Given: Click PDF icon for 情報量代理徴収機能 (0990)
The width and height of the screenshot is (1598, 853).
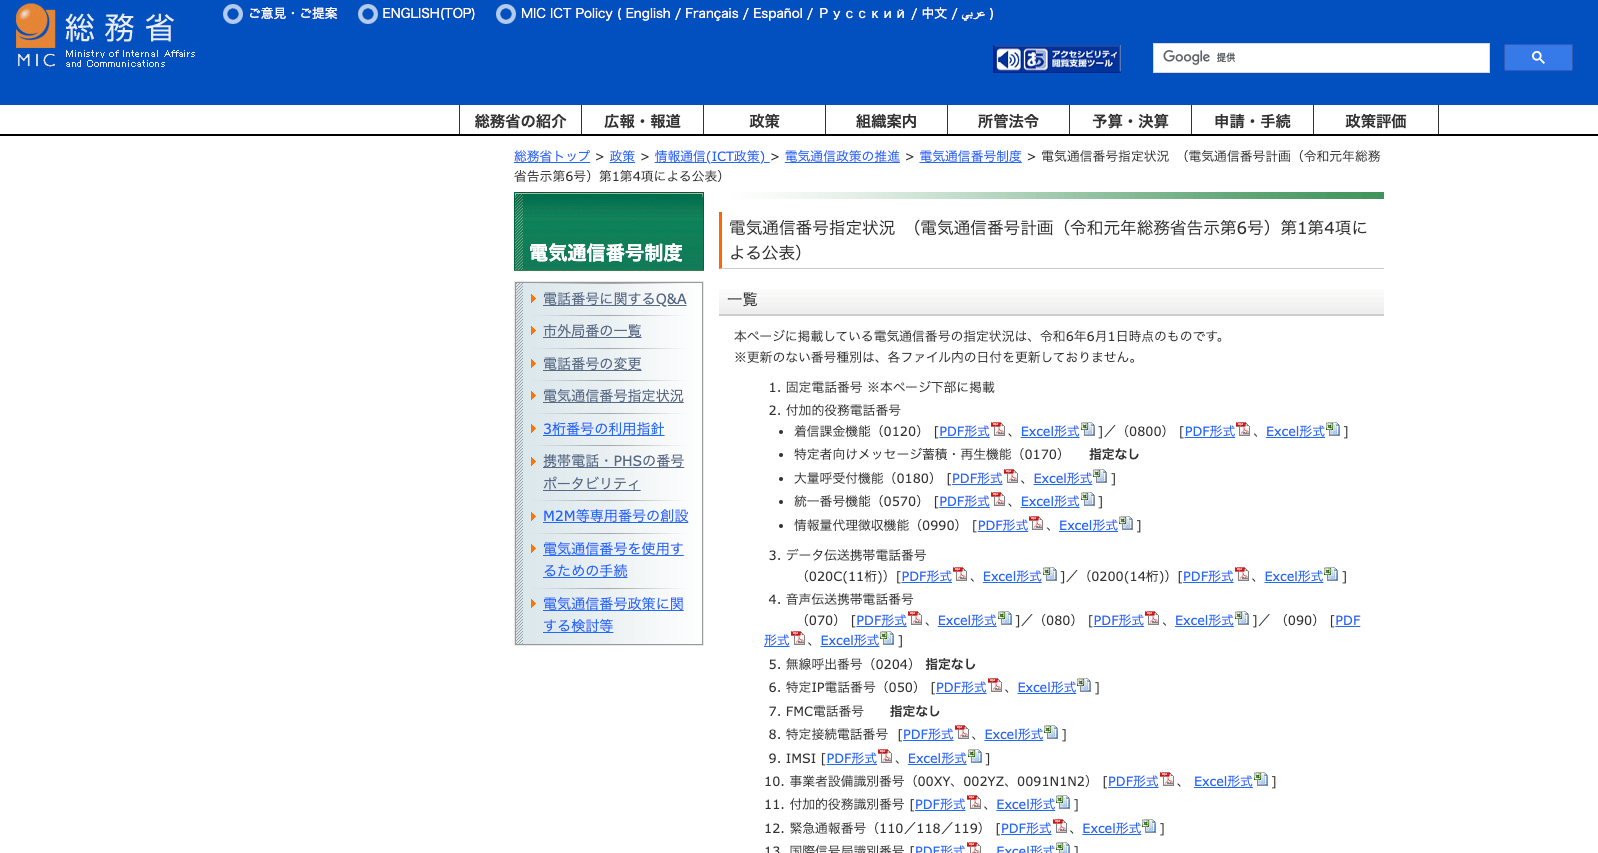Looking at the screenshot, I should coord(1036,523).
